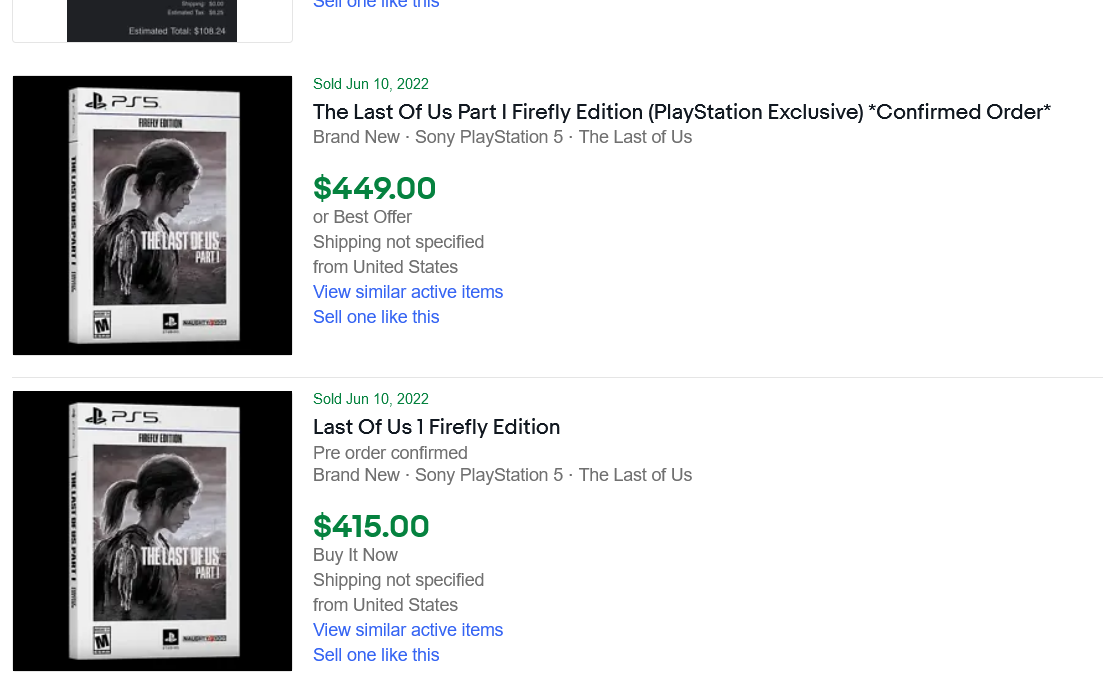Open the Last Of Us 1 Firefly Edition listing
The image size is (1103, 689).
tap(436, 427)
